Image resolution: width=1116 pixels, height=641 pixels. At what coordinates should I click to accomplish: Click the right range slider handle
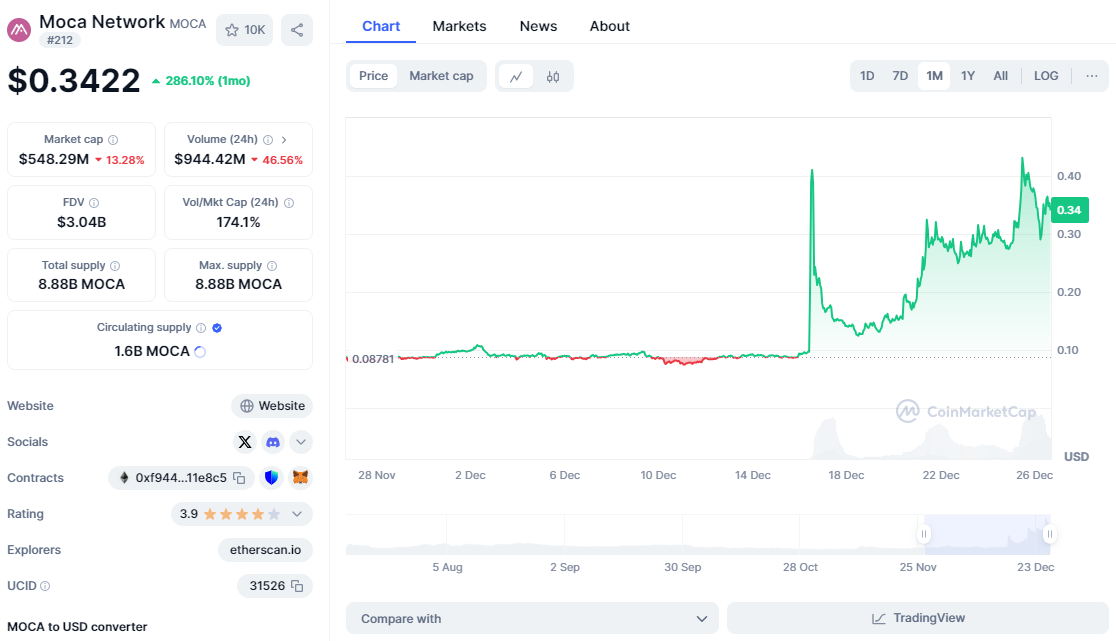pos(1050,534)
